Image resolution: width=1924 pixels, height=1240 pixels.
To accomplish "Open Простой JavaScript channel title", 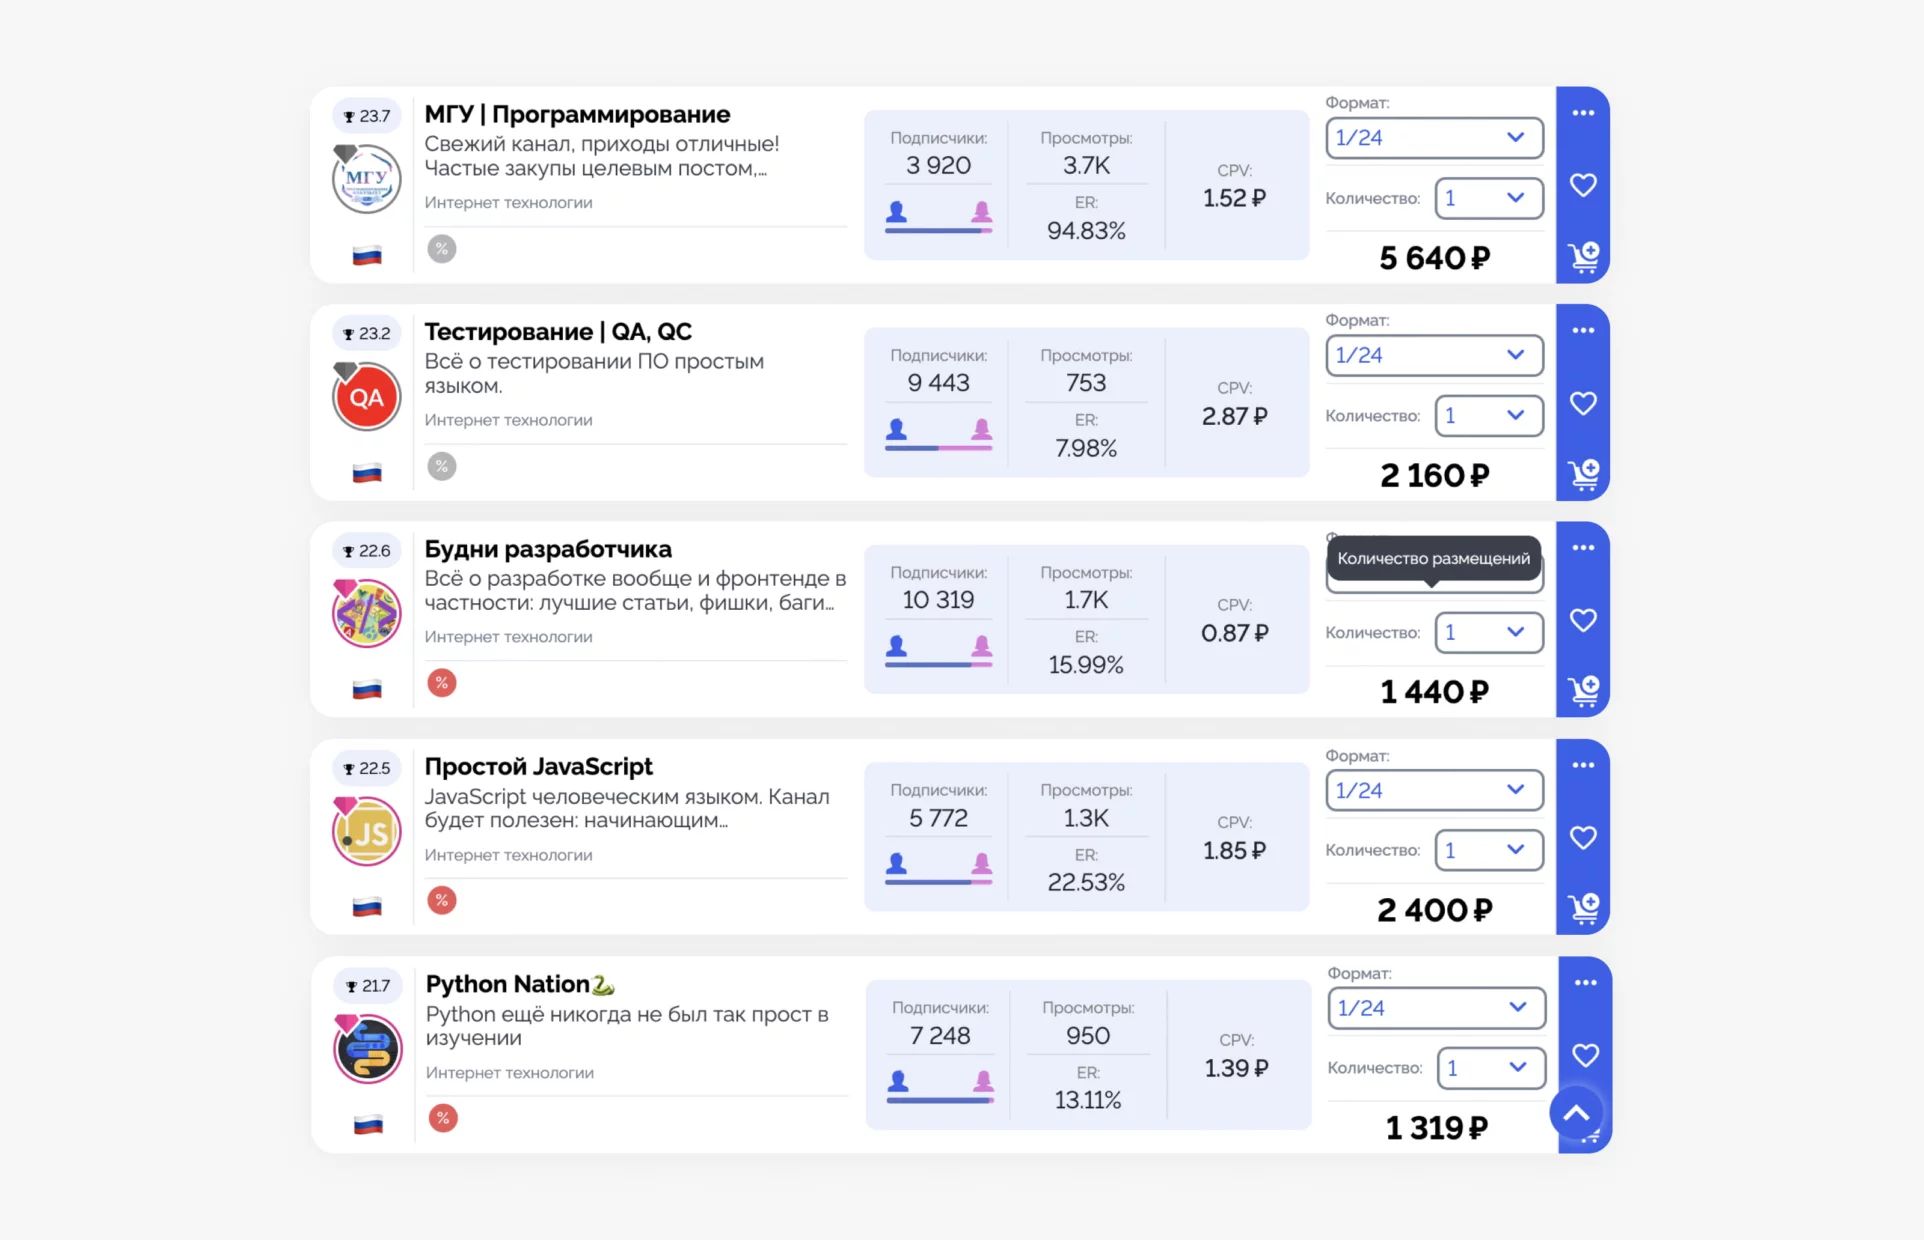I will 538,767.
